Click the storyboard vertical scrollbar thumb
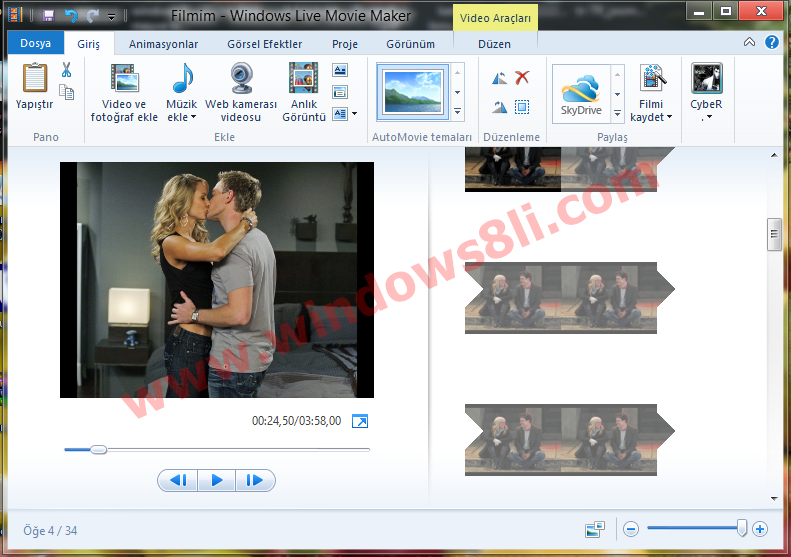Screen dimensions: 791x557 774,234
